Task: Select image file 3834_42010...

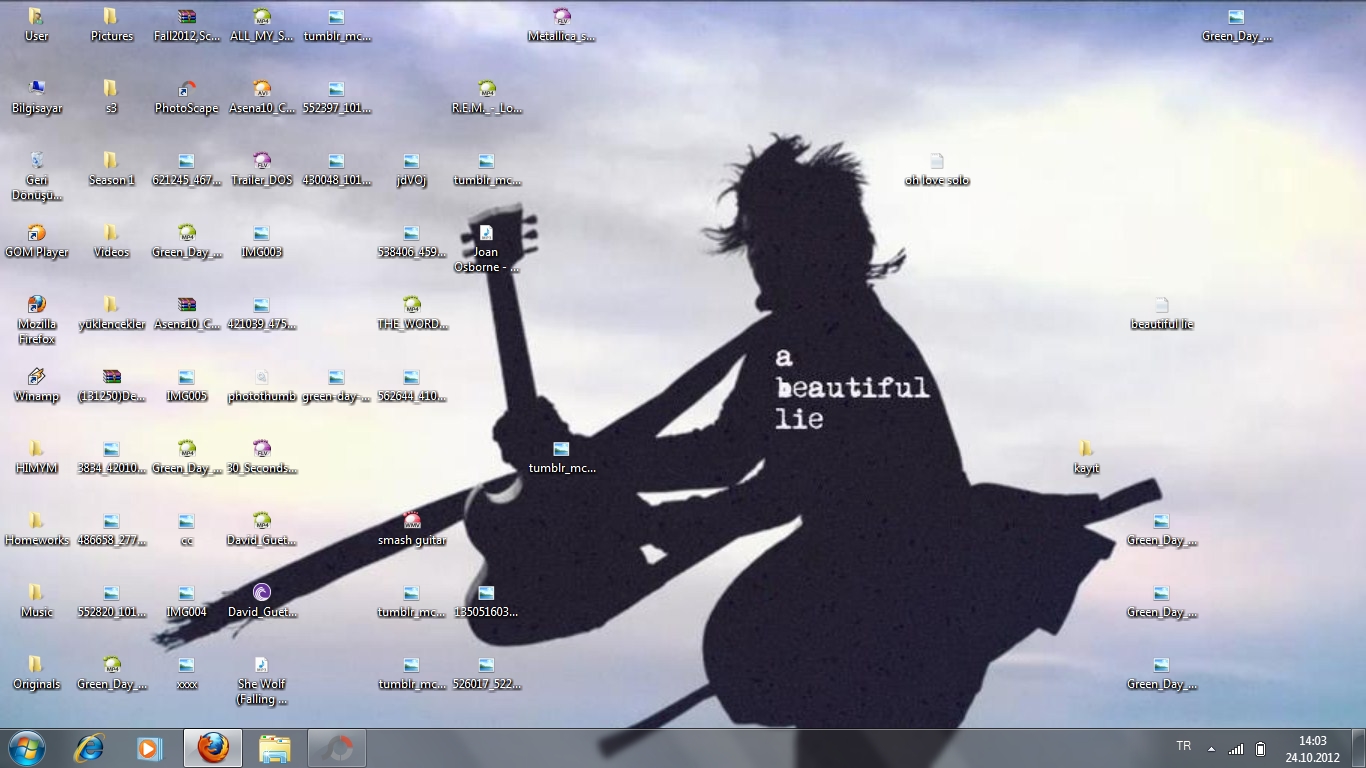Action: point(111,457)
